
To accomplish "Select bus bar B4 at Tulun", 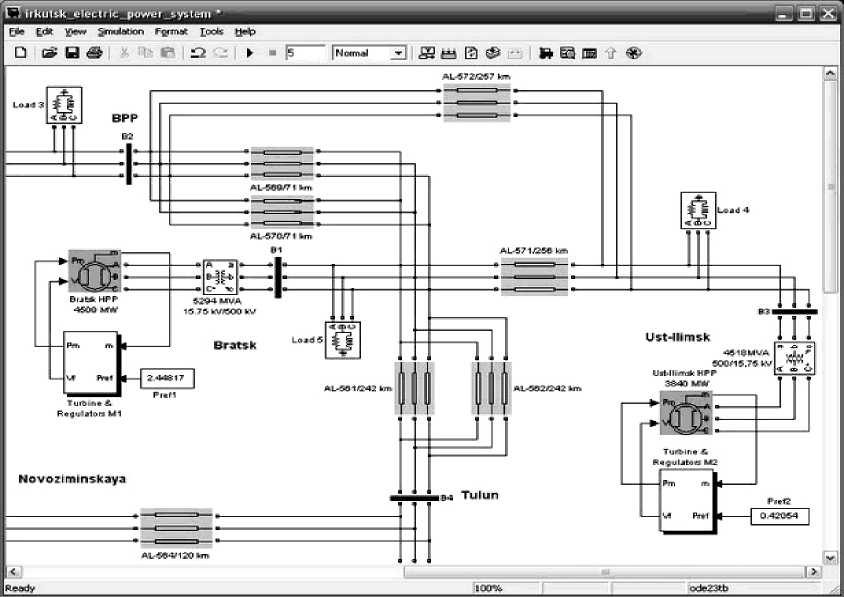I will (x=414, y=498).
